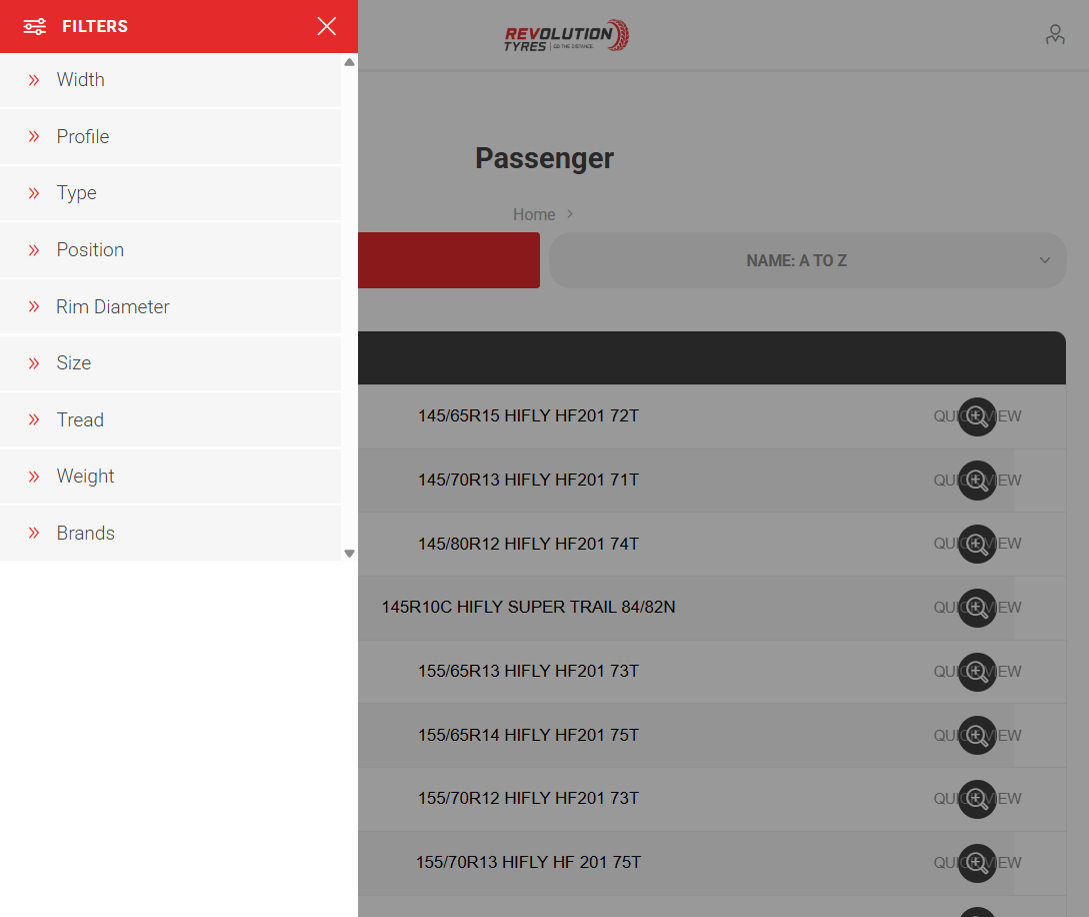Click the filter panel scrollbar down arrow

tap(349, 554)
